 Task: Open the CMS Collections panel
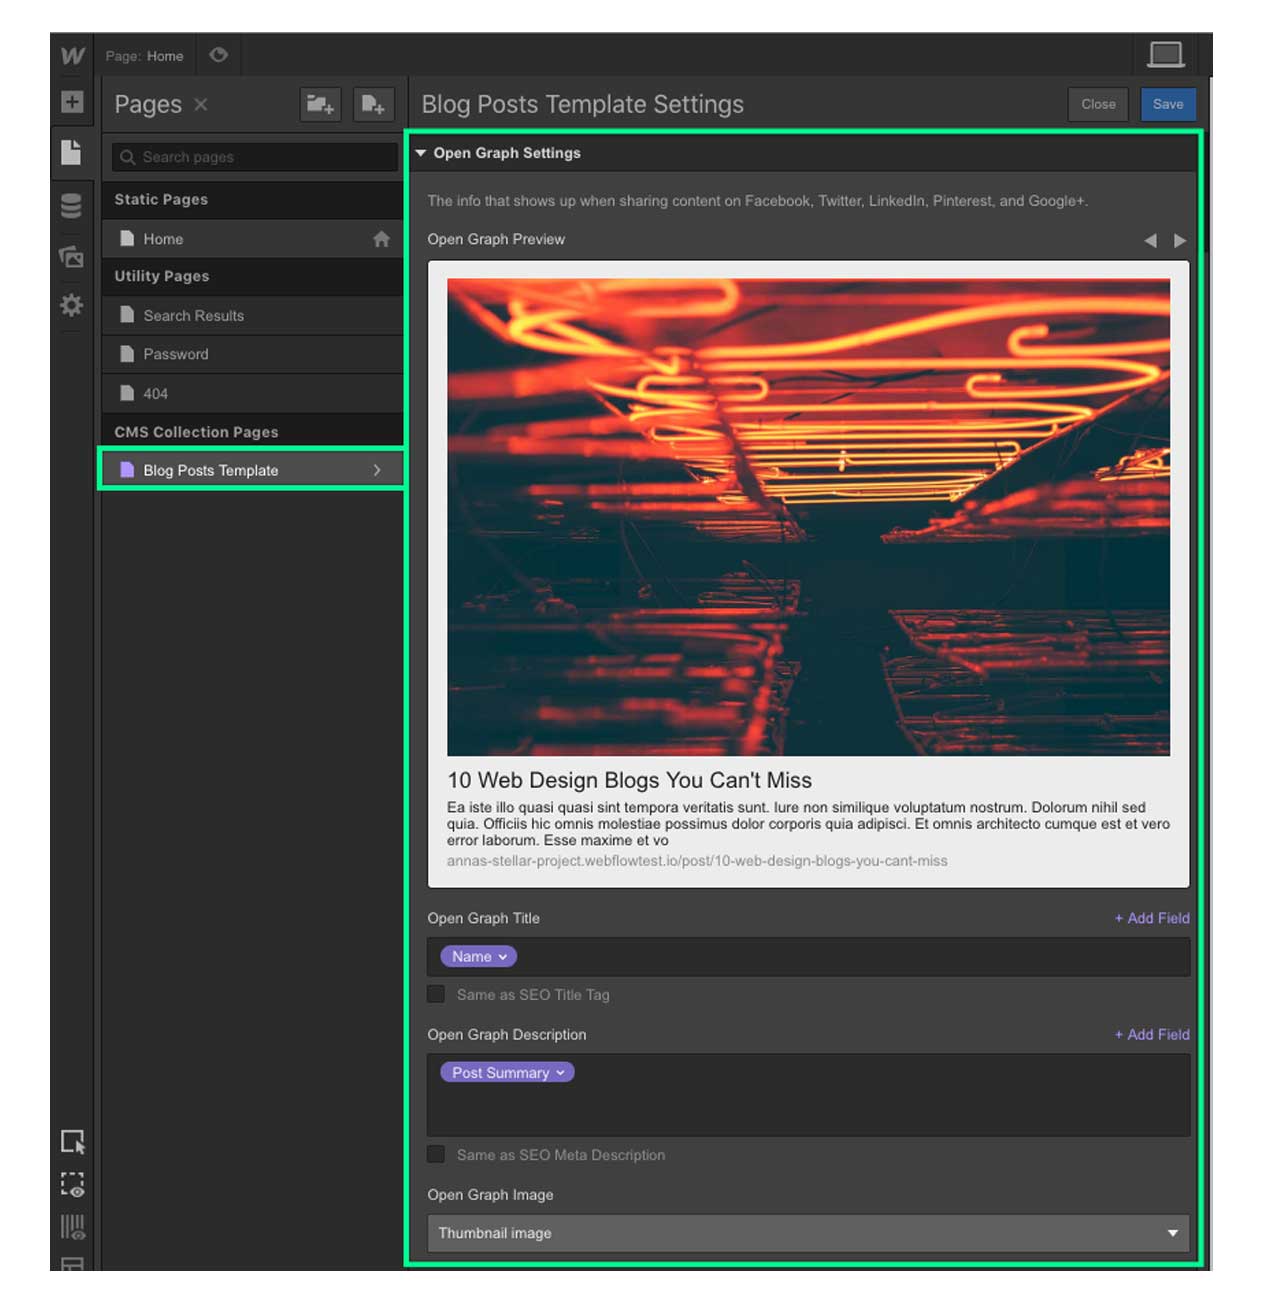point(71,206)
